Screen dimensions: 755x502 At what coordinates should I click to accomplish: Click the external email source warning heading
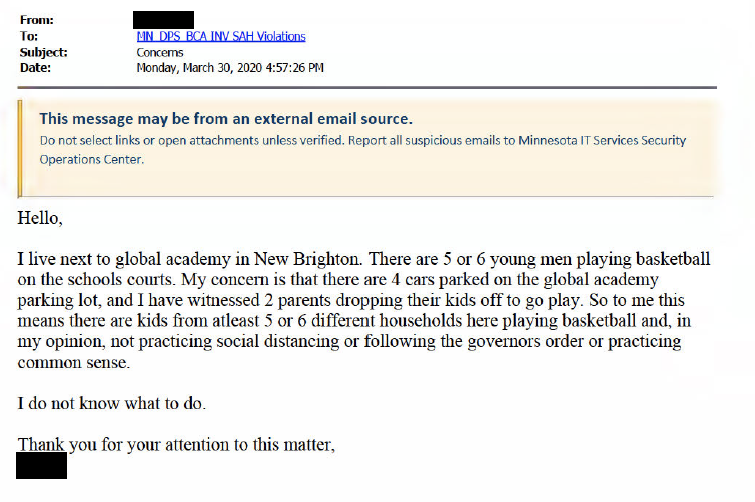tap(226, 118)
